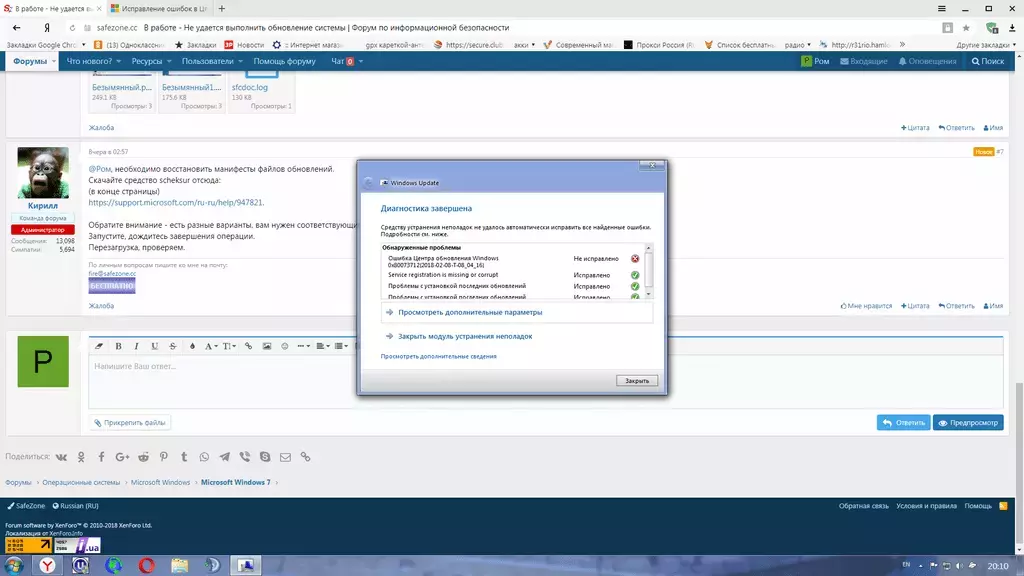Screen dimensions: 1024x576
Task: Click Закрыть модуль устранения неполадок option
Action: 465,336
